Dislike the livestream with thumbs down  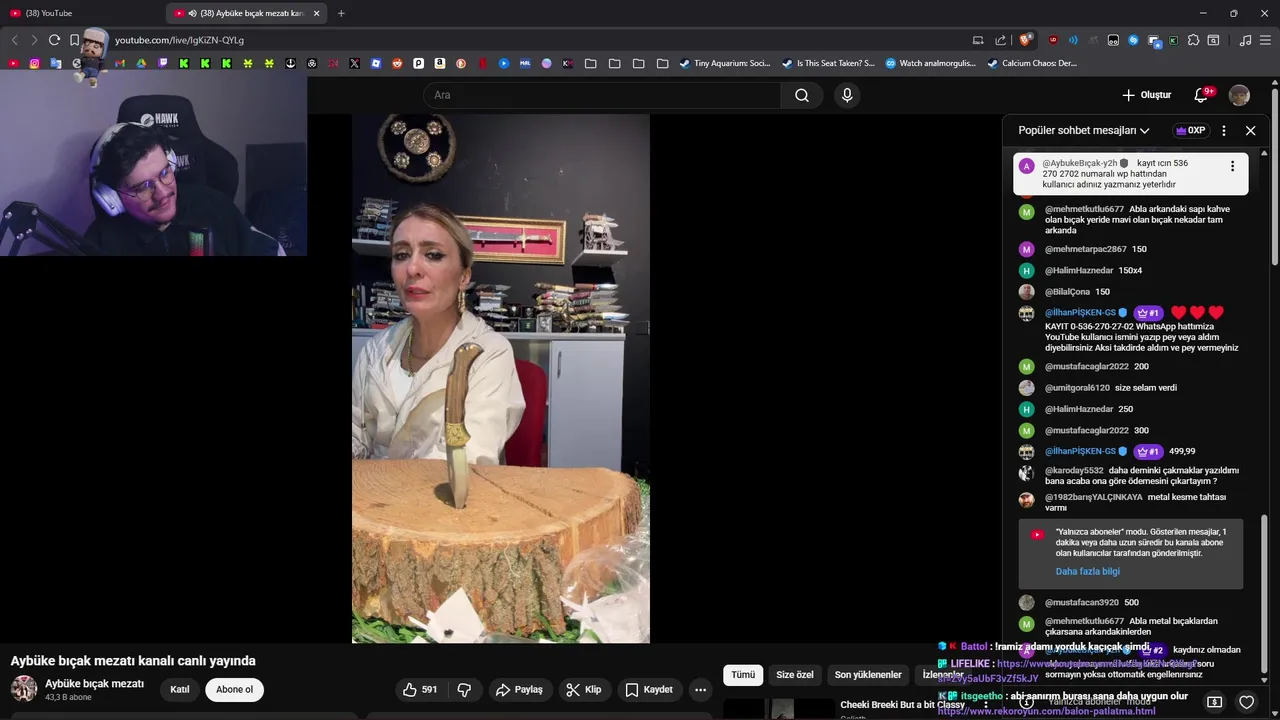coord(464,689)
